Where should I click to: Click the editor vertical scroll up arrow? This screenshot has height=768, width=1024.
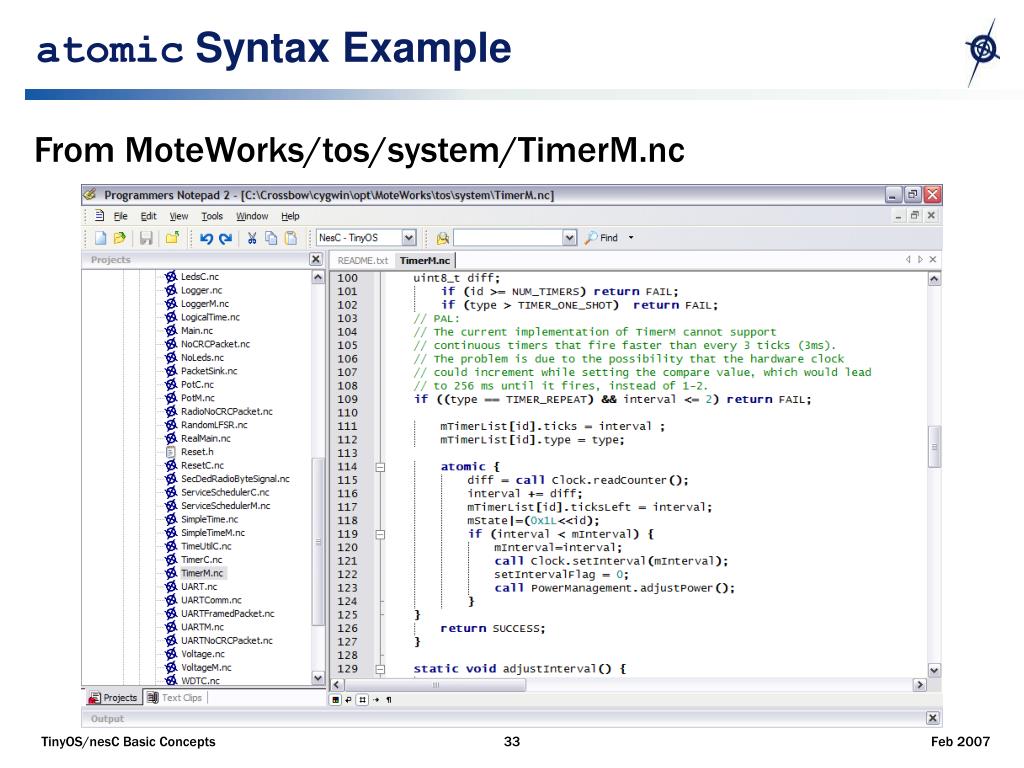coord(935,279)
